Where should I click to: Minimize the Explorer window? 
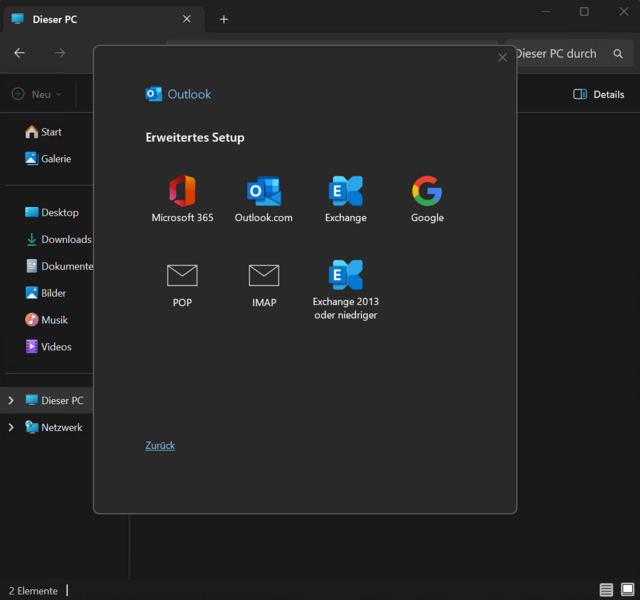(546, 12)
